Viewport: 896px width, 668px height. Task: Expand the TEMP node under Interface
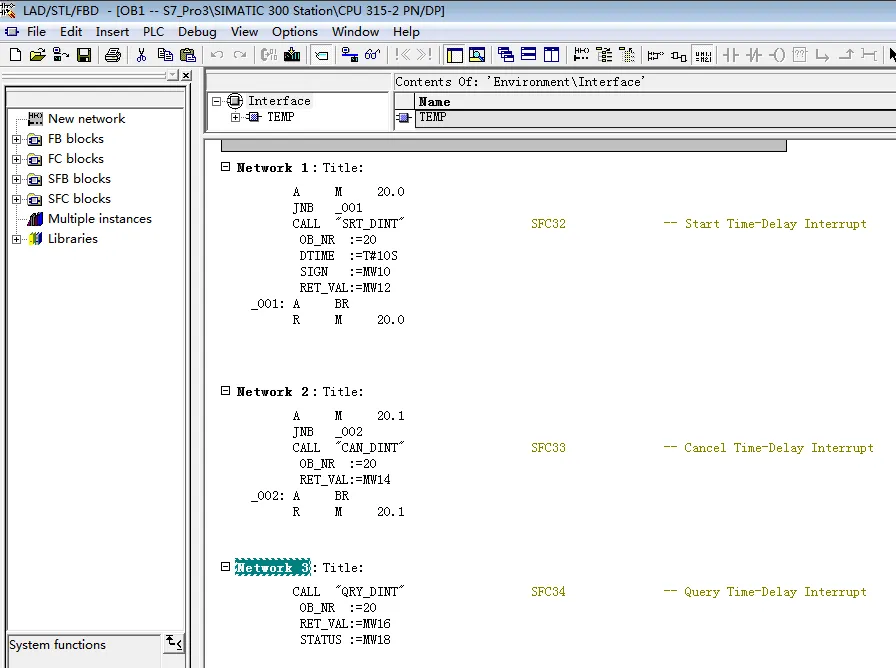pos(235,117)
